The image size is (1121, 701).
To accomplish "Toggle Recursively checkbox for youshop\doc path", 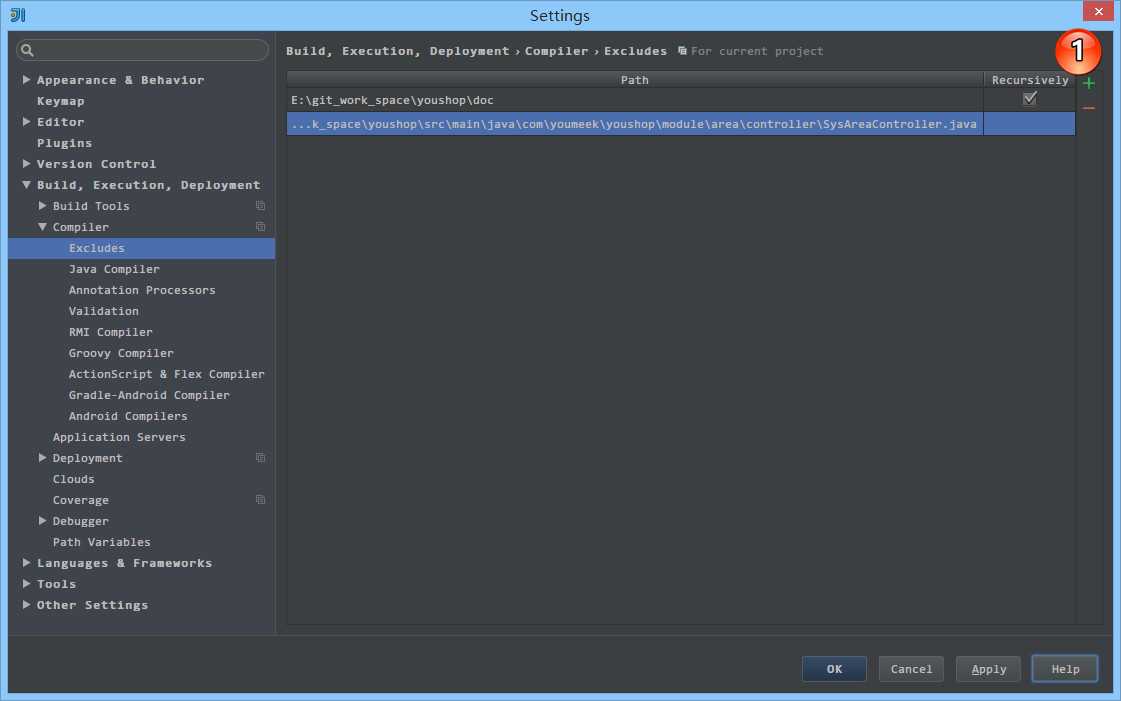I will [x=1029, y=99].
